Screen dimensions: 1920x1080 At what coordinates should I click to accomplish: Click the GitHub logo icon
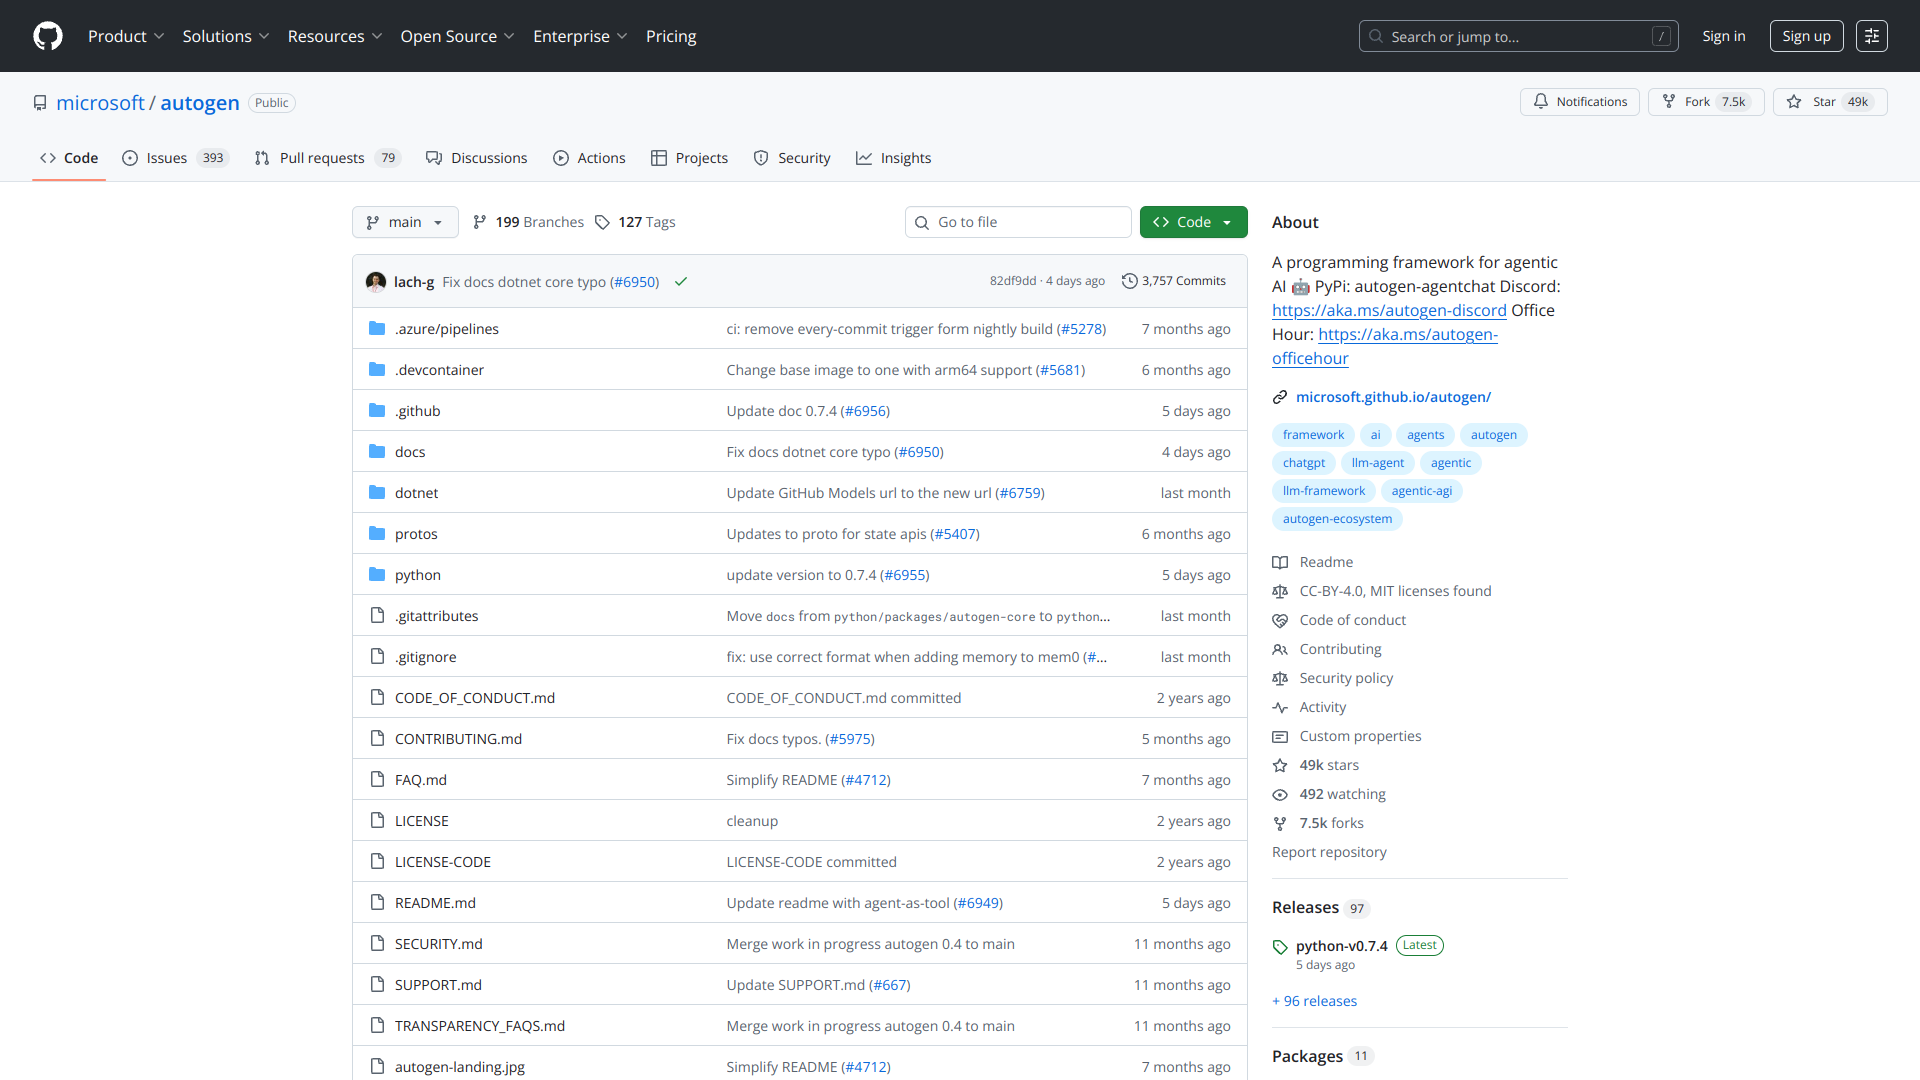click(x=47, y=36)
